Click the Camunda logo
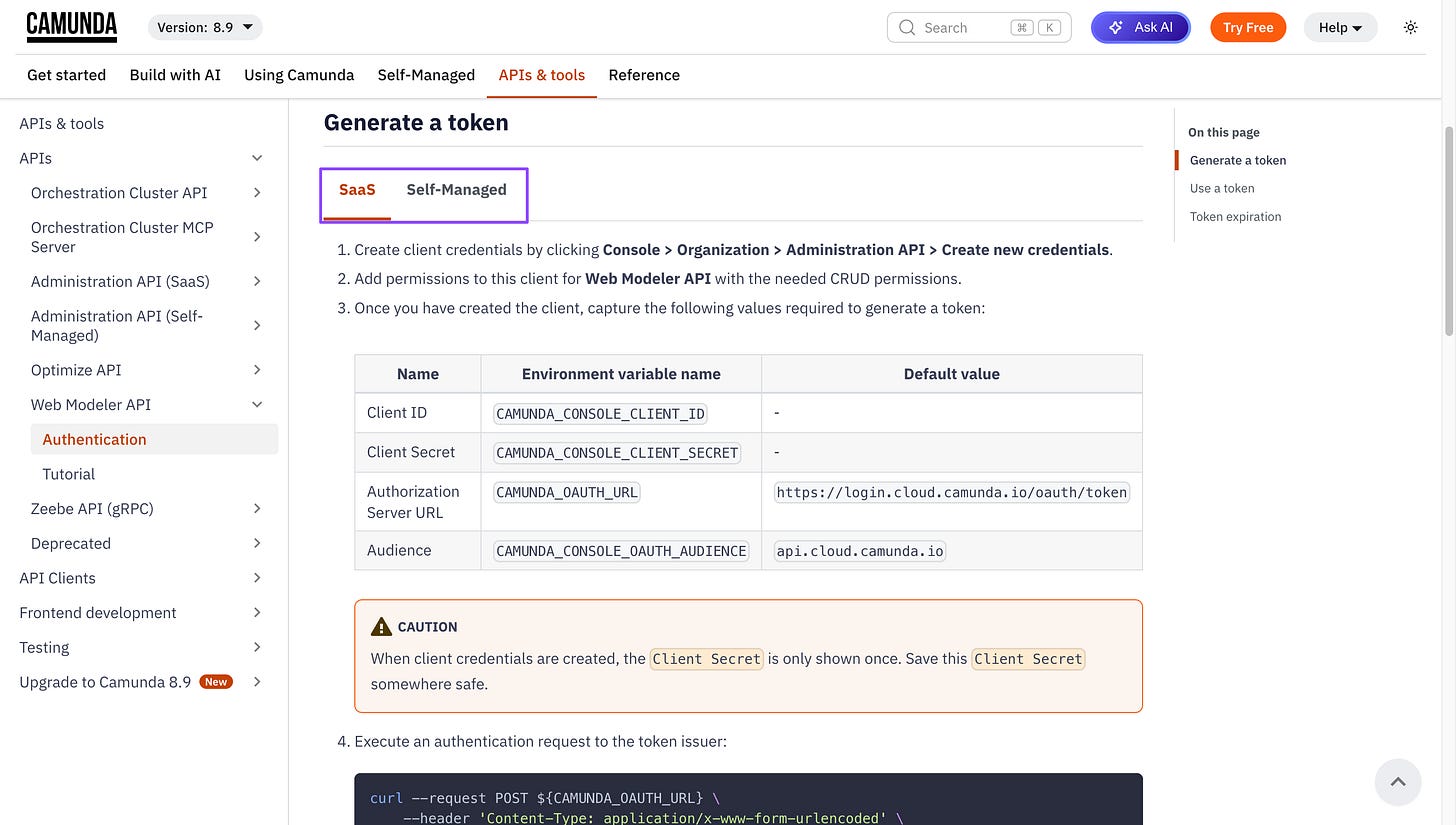The height and width of the screenshot is (825, 1456). 71,27
